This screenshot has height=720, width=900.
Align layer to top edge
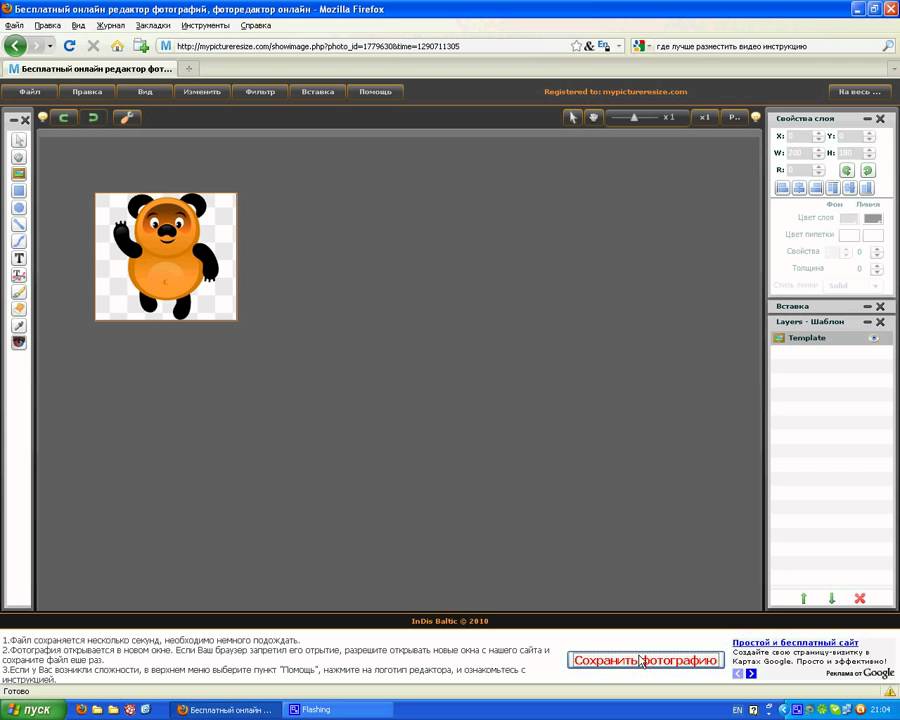pyautogui.click(x=833, y=188)
